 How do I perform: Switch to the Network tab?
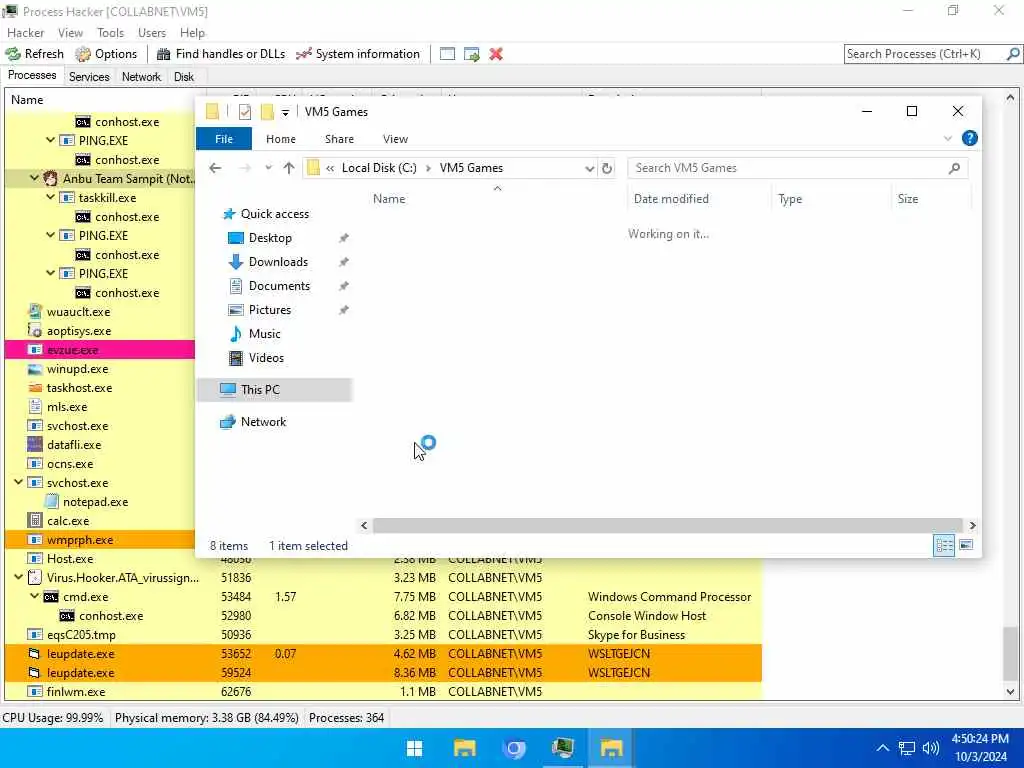click(x=141, y=76)
